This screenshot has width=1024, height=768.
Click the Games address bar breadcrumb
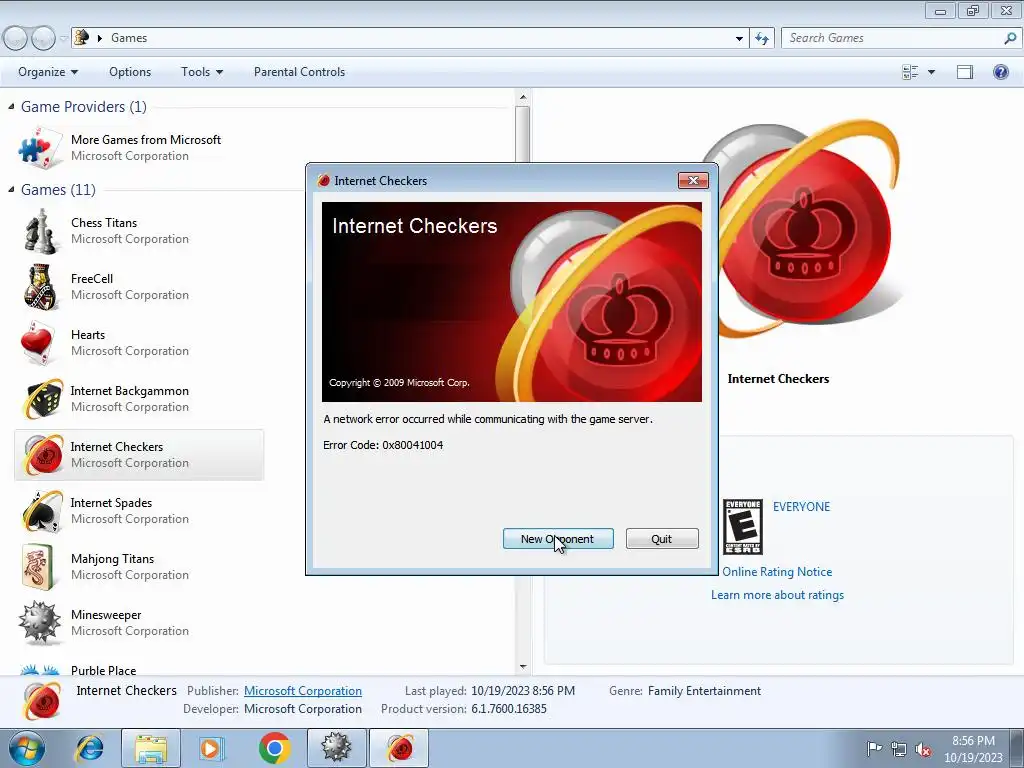(x=129, y=38)
